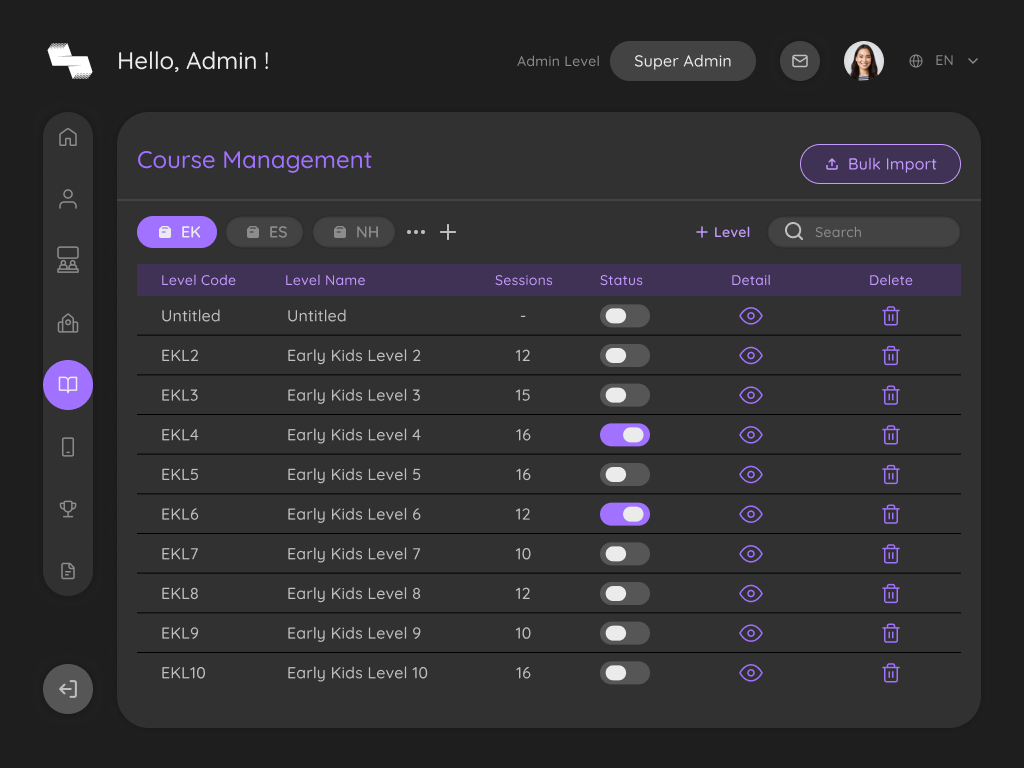The height and width of the screenshot is (768, 1024).
Task: Disable status for EKL4
Action: [x=624, y=435]
